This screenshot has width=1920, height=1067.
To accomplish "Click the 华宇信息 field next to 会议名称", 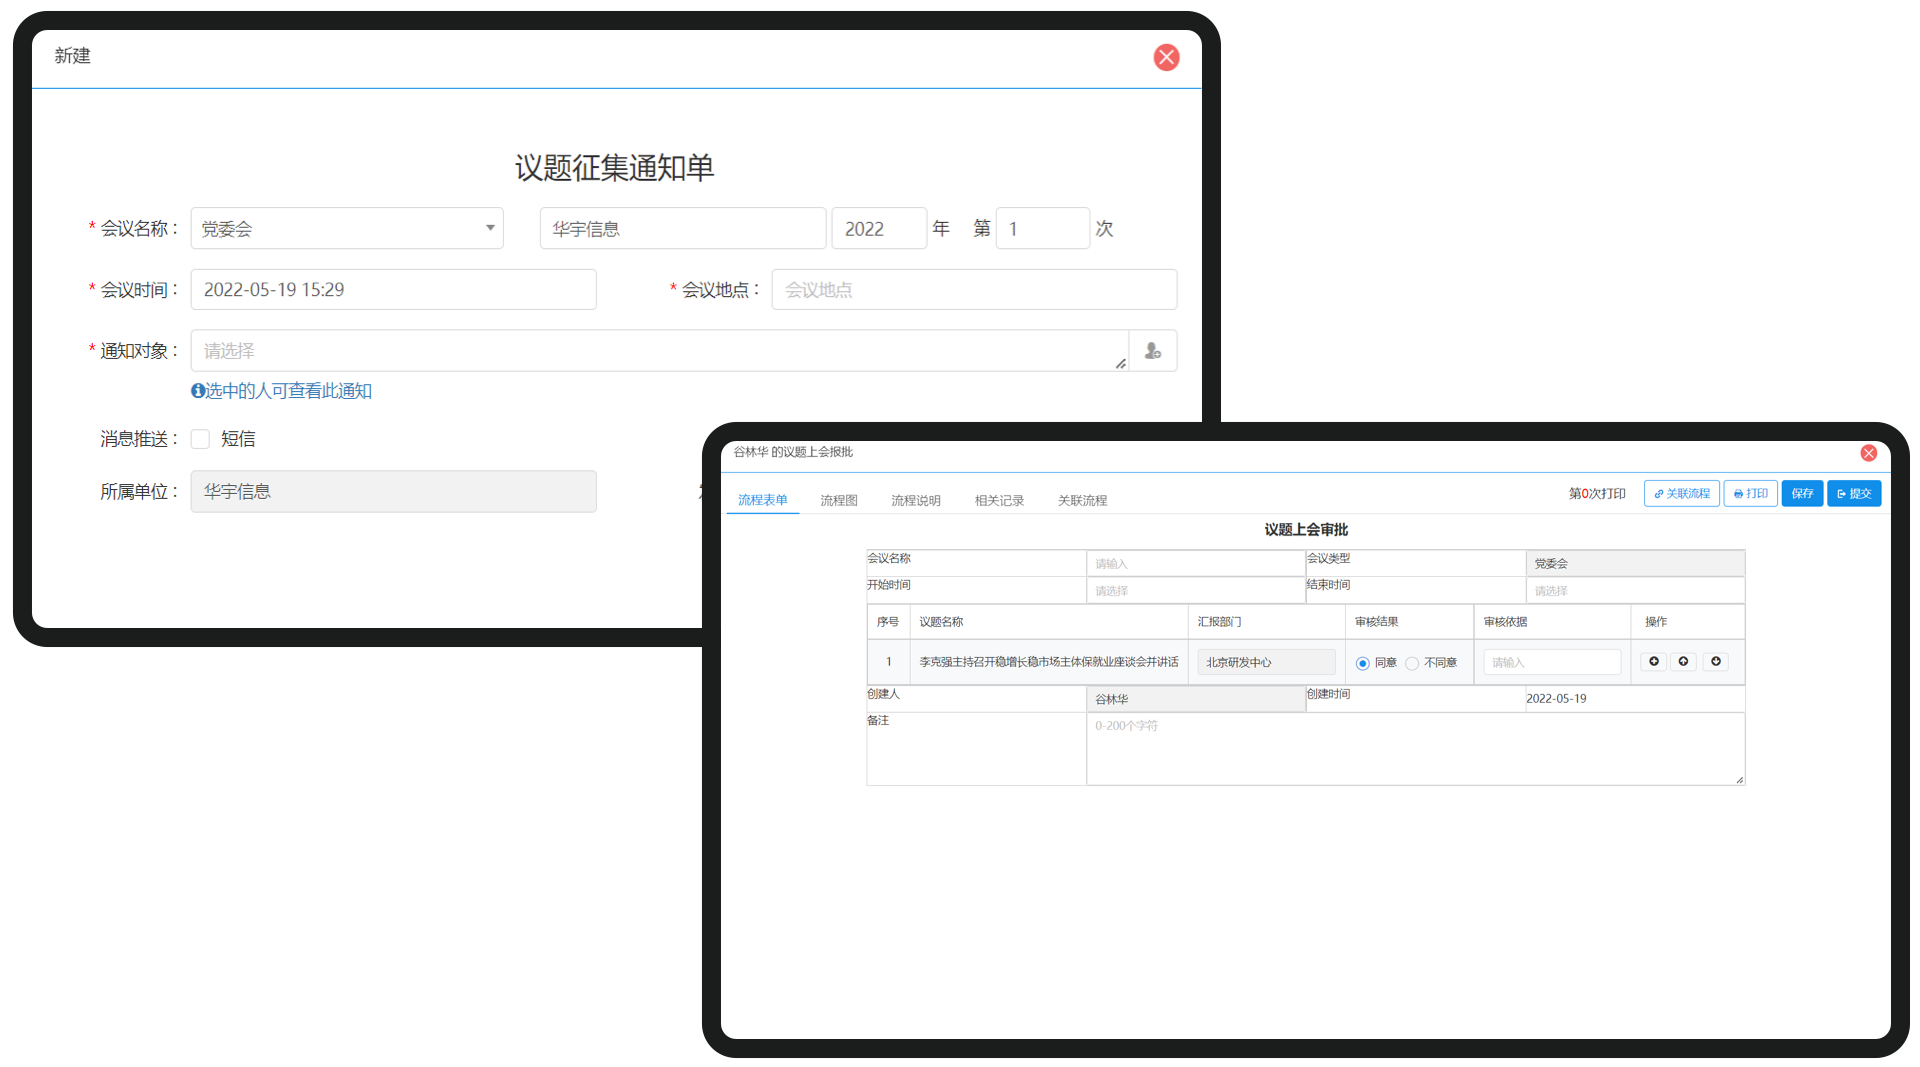I will pyautogui.click(x=683, y=229).
